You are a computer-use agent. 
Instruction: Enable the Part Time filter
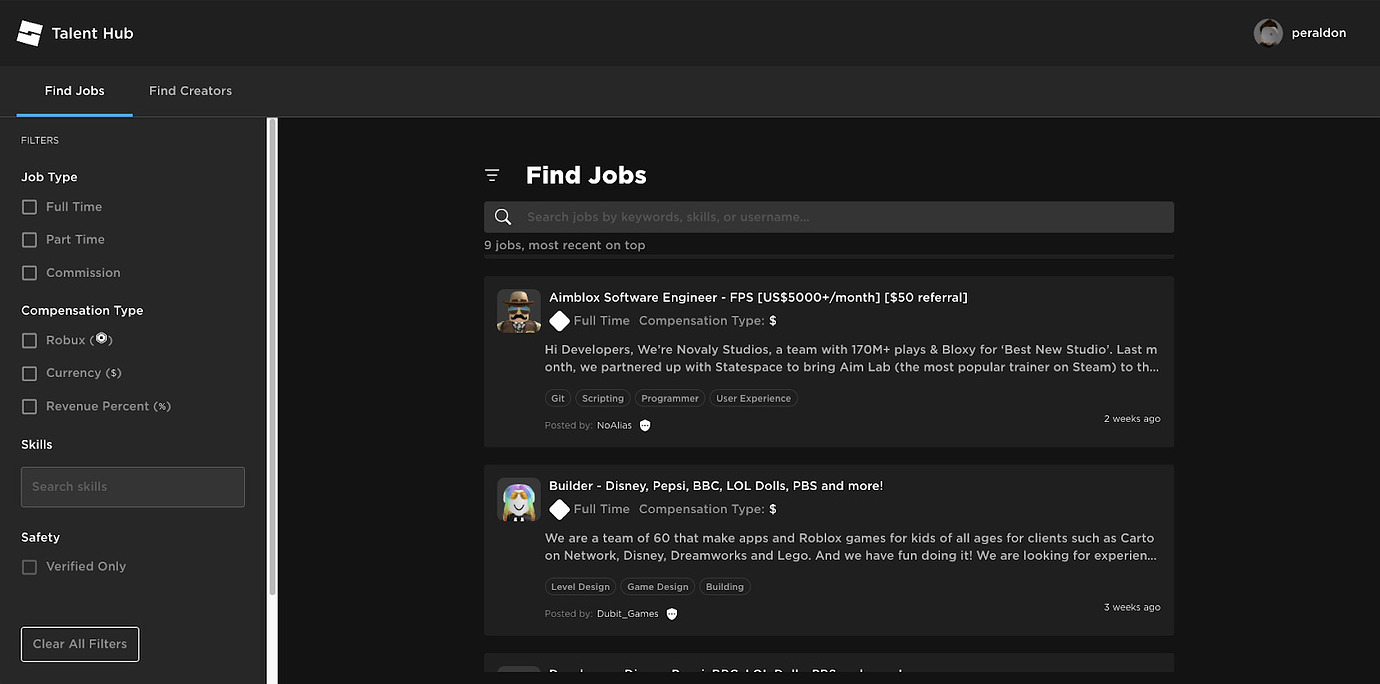point(30,240)
